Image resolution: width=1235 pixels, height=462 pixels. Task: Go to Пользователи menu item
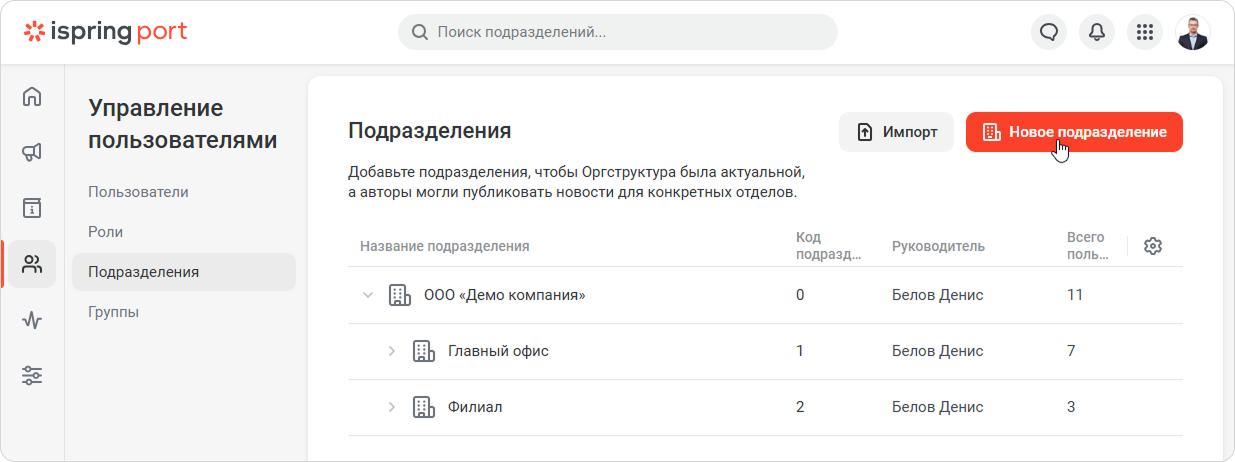click(x=138, y=192)
